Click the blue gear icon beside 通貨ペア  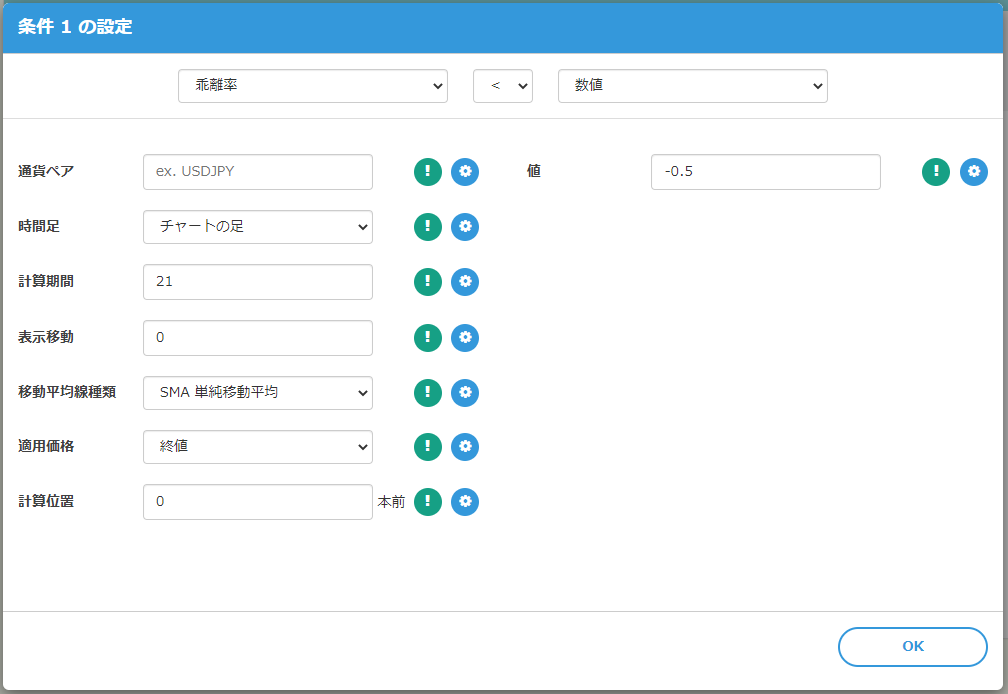(465, 172)
